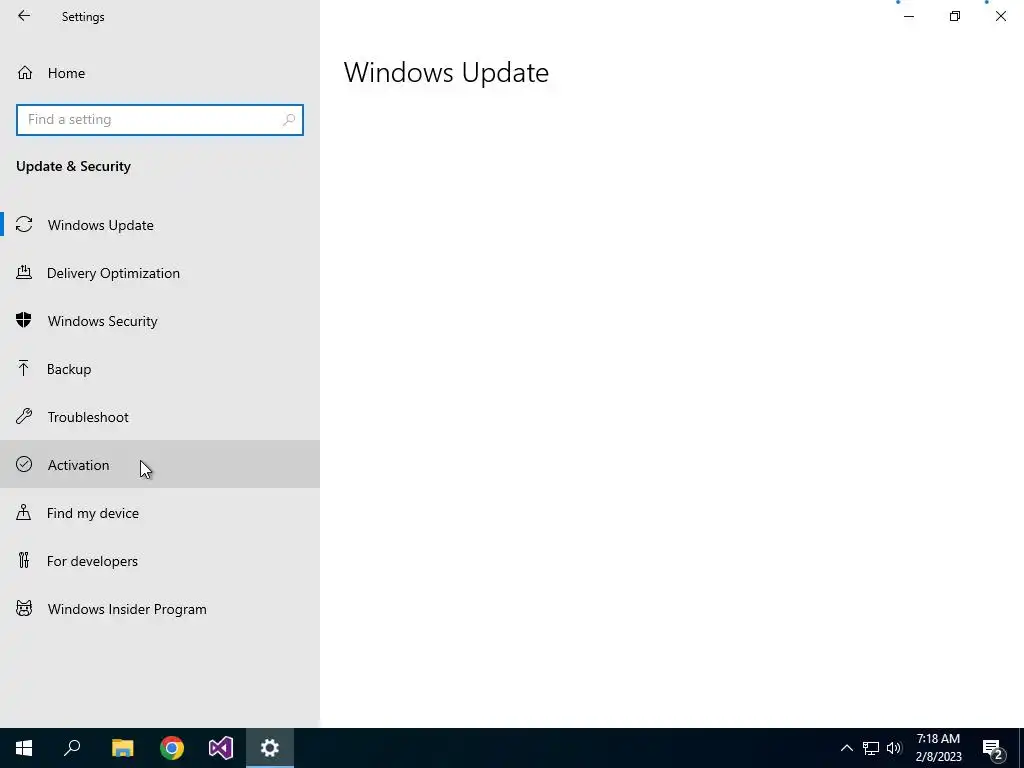Click the Find my device person icon
Screen dimensions: 1024x768
pos(24,512)
